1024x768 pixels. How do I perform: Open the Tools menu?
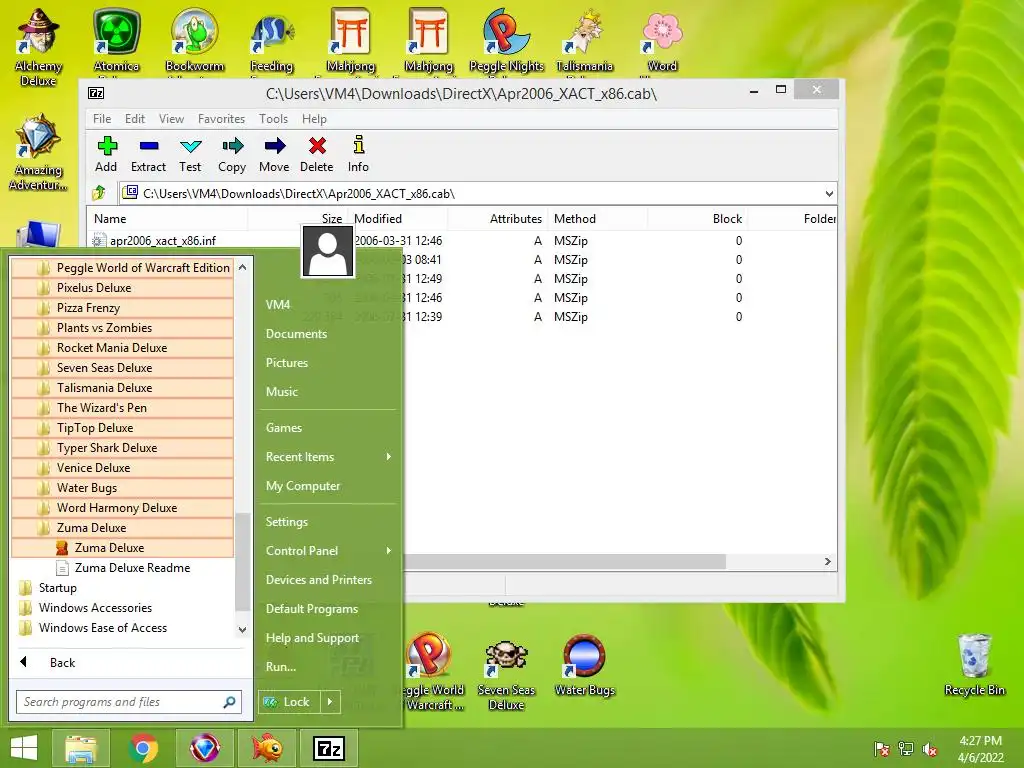click(273, 119)
